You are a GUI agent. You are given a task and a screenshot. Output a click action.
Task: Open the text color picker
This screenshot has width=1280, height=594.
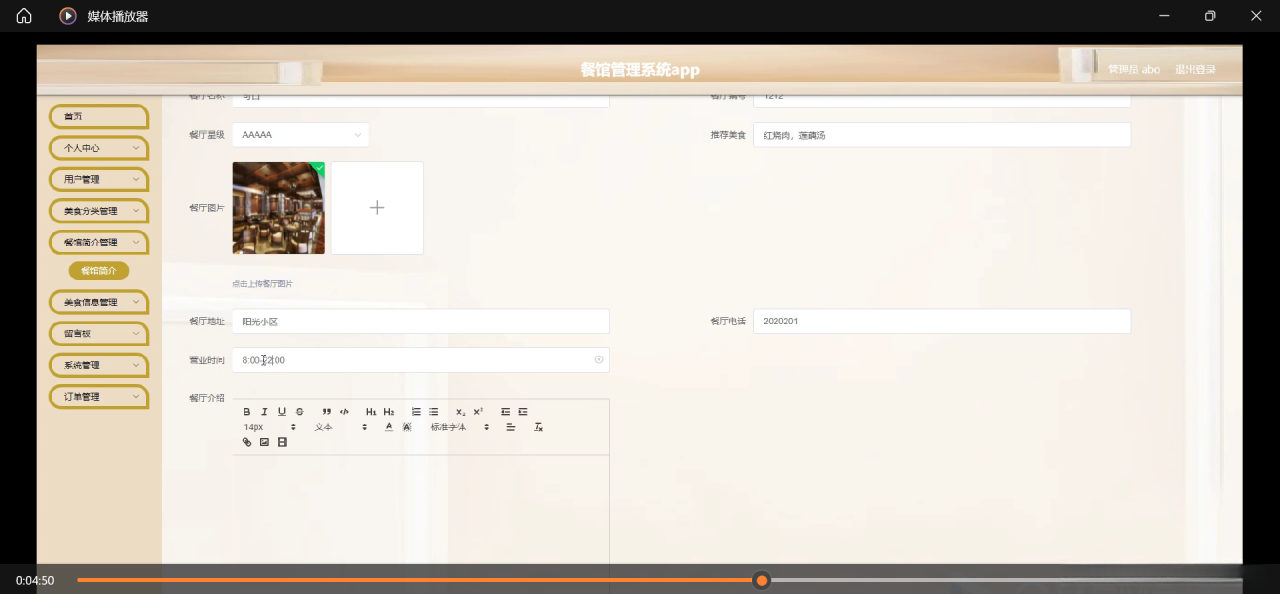point(389,427)
